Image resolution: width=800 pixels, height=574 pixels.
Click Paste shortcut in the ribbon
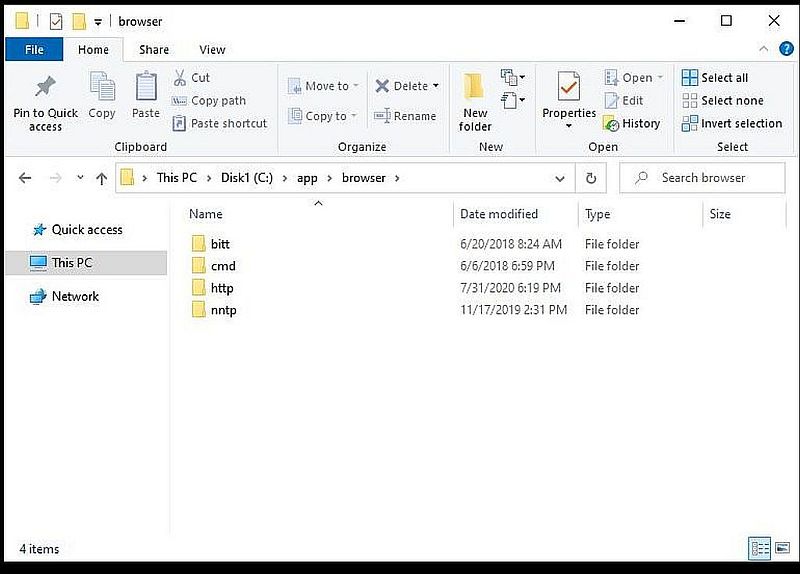pos(220,123)
